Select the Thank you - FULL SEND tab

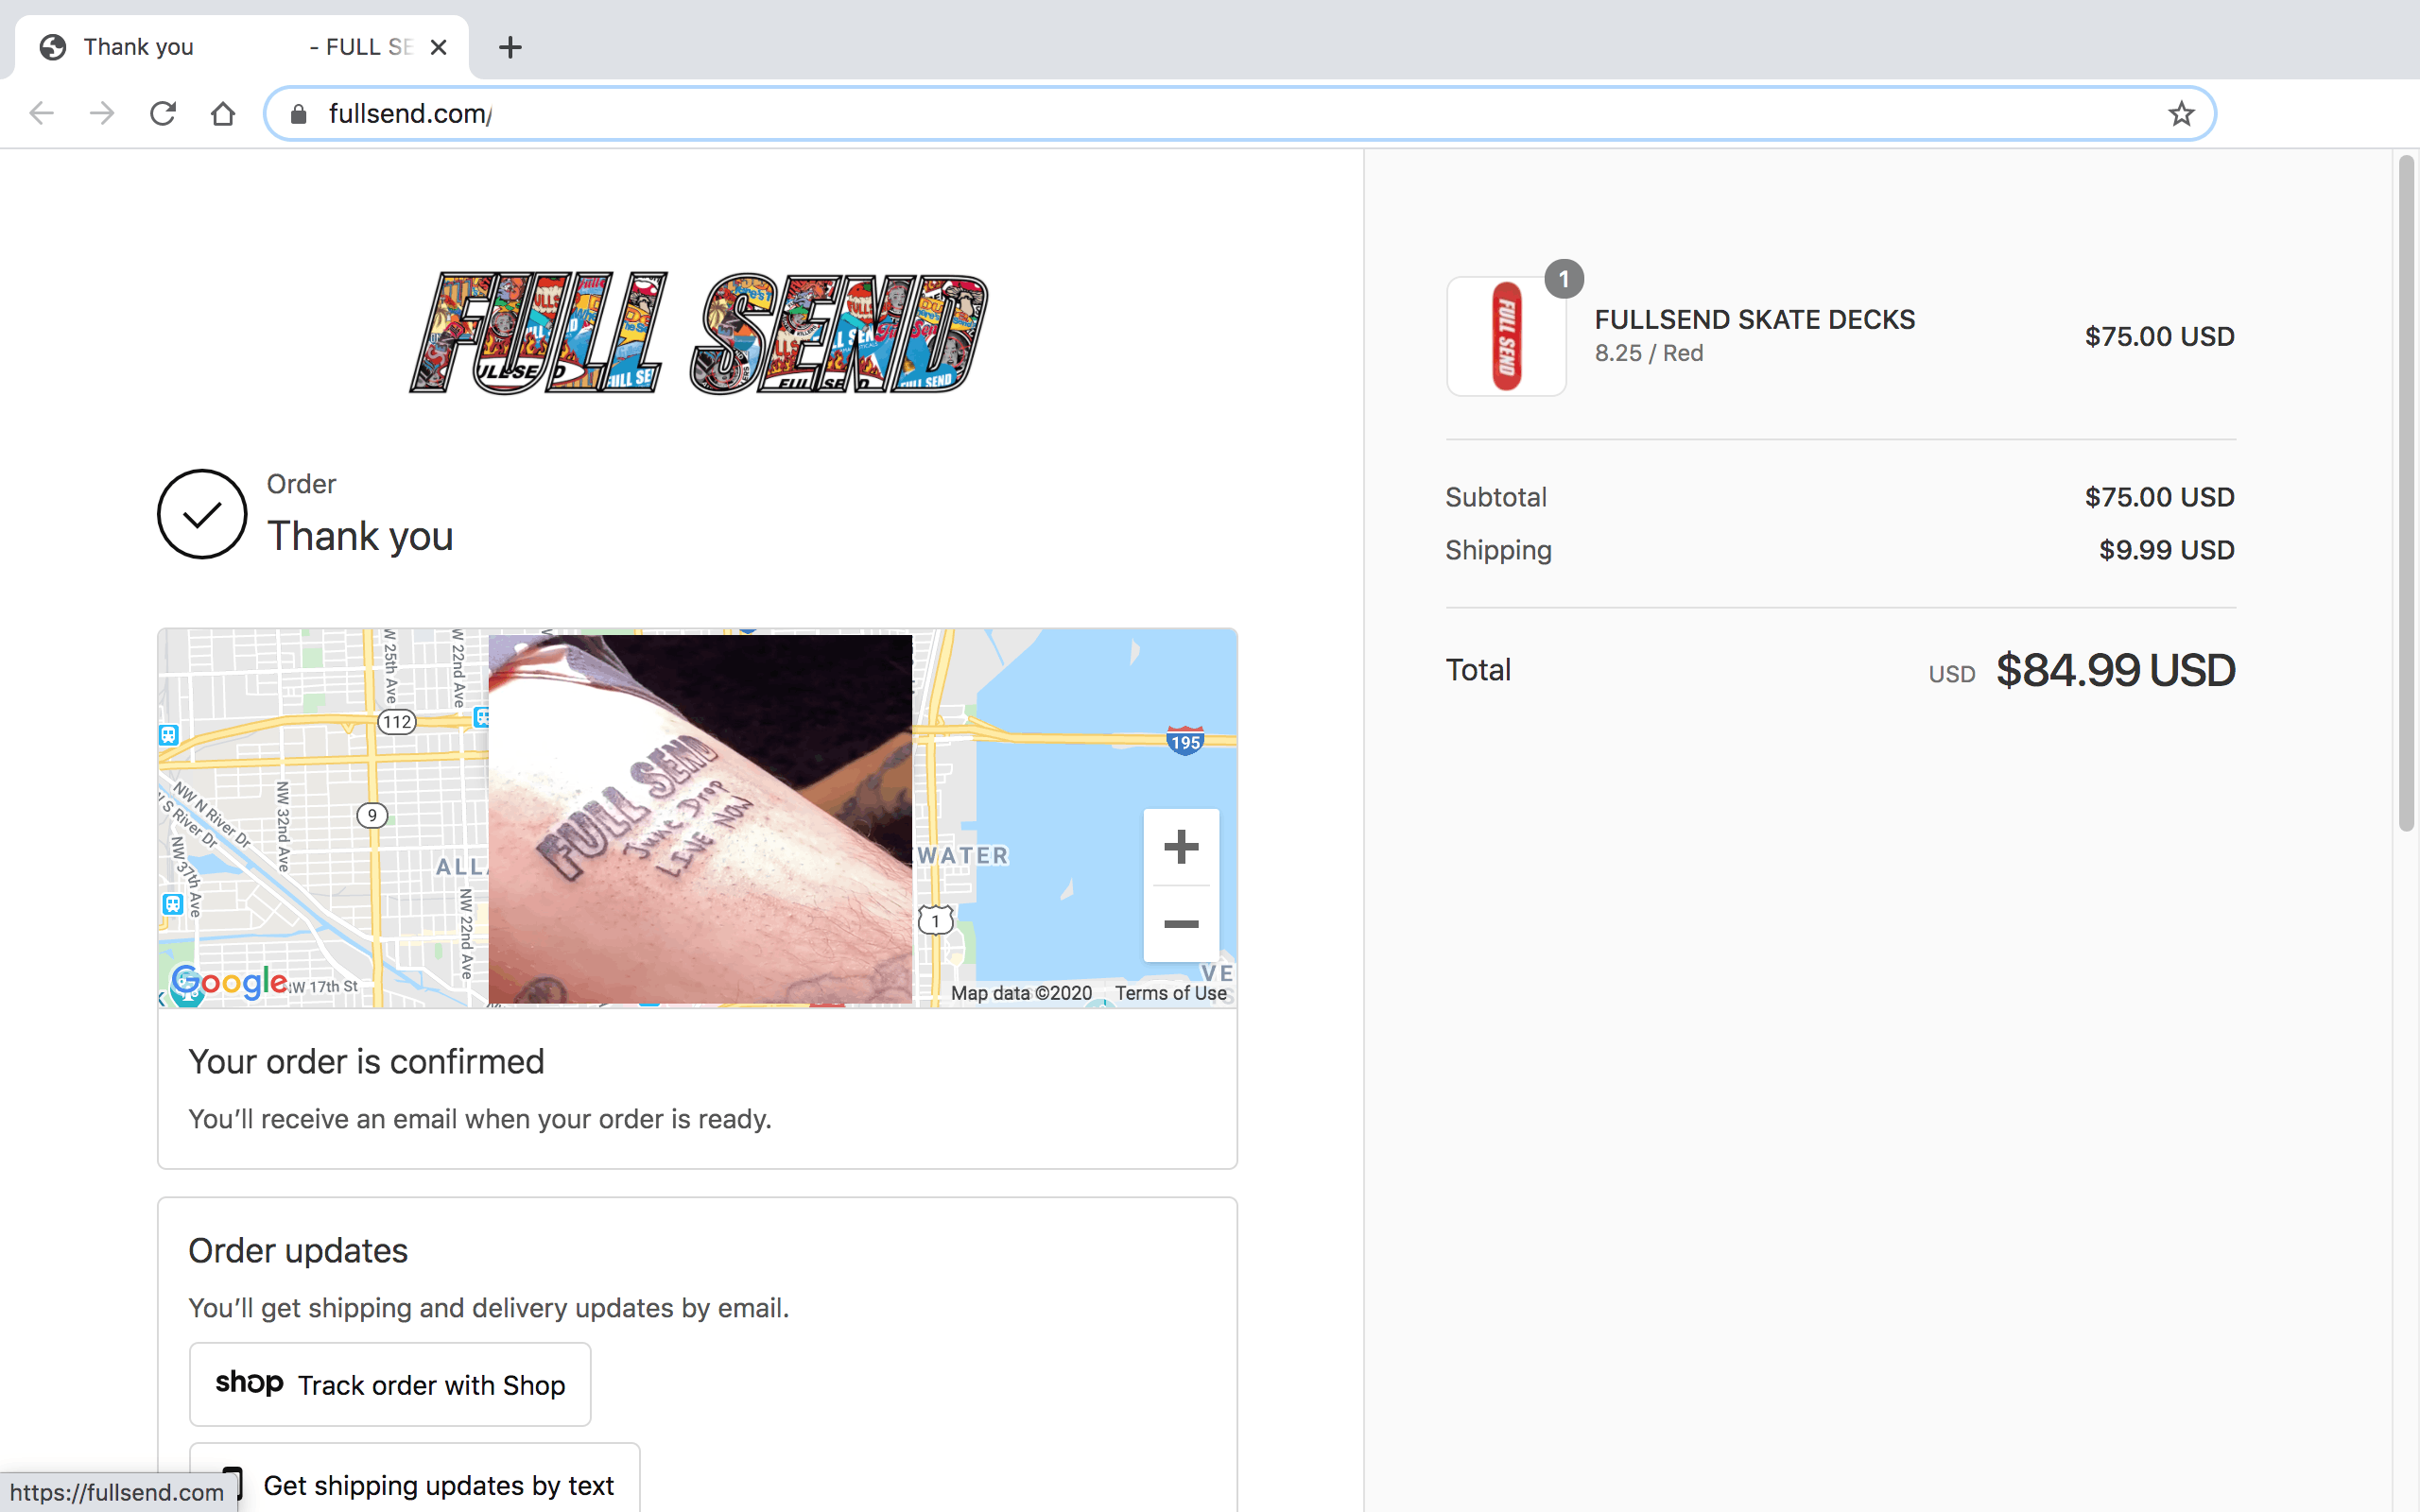(x=242, y=47)
